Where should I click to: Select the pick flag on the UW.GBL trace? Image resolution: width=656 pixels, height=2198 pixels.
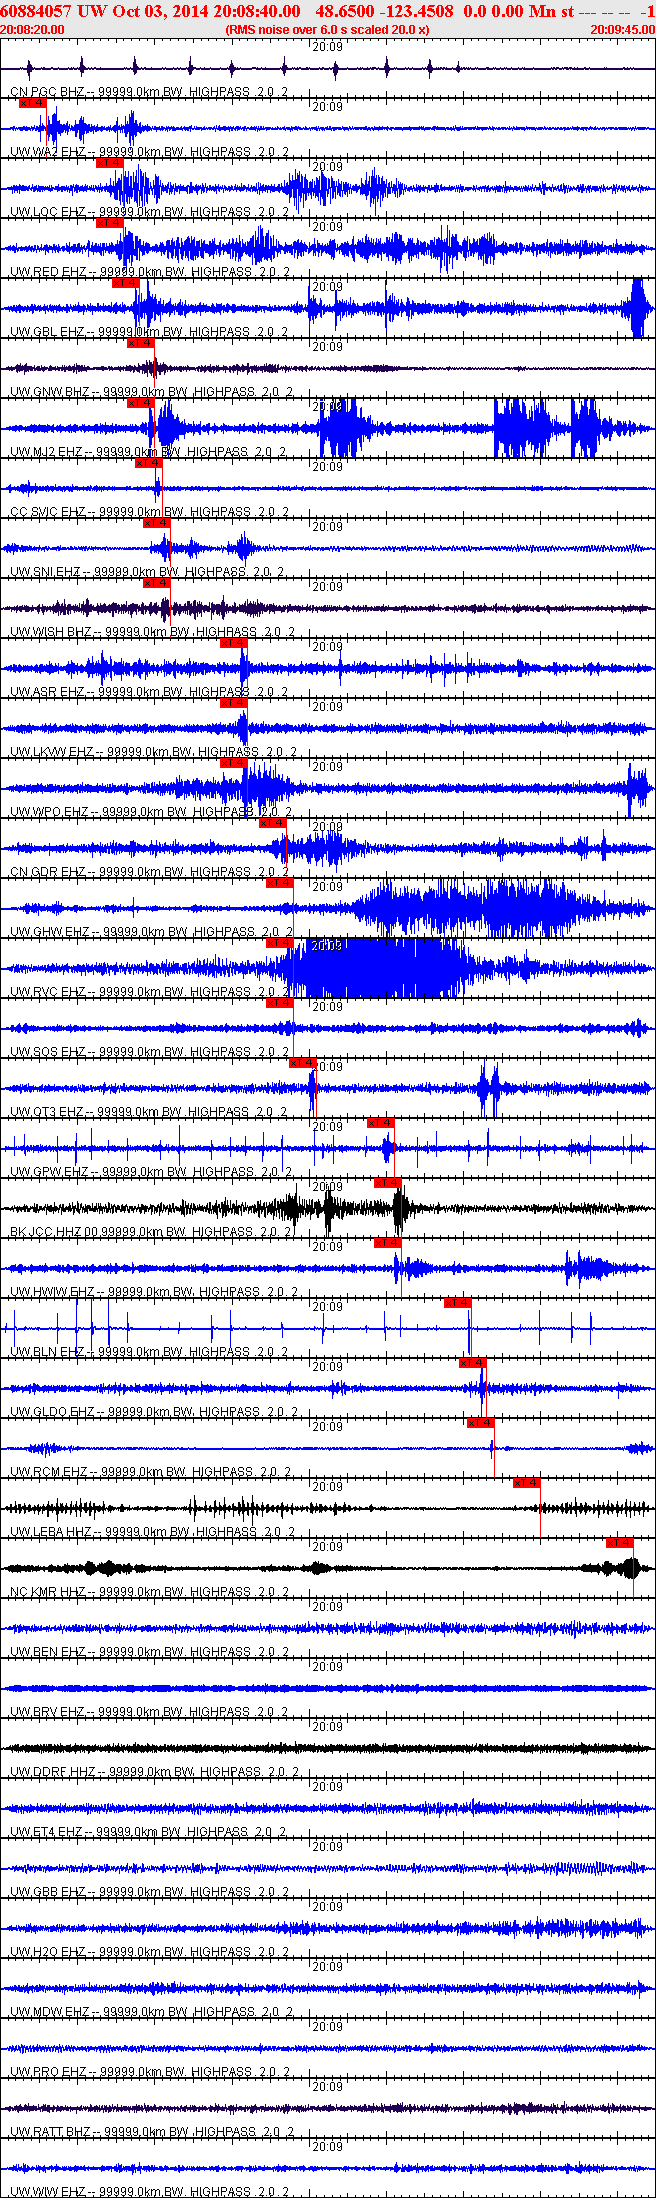pyautogui.click(x=126, y=282)
